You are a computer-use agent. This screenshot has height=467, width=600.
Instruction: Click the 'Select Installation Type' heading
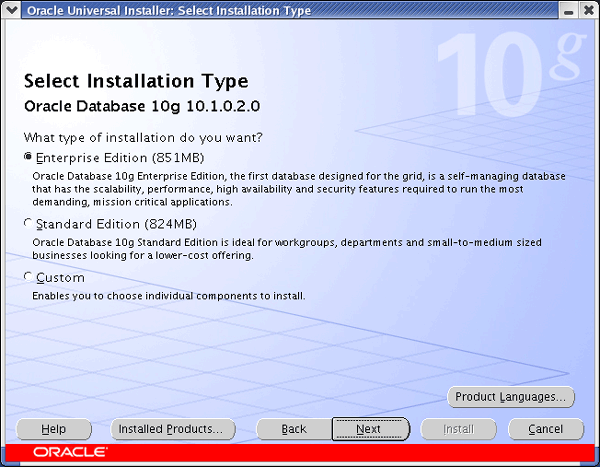pos(135,81)
